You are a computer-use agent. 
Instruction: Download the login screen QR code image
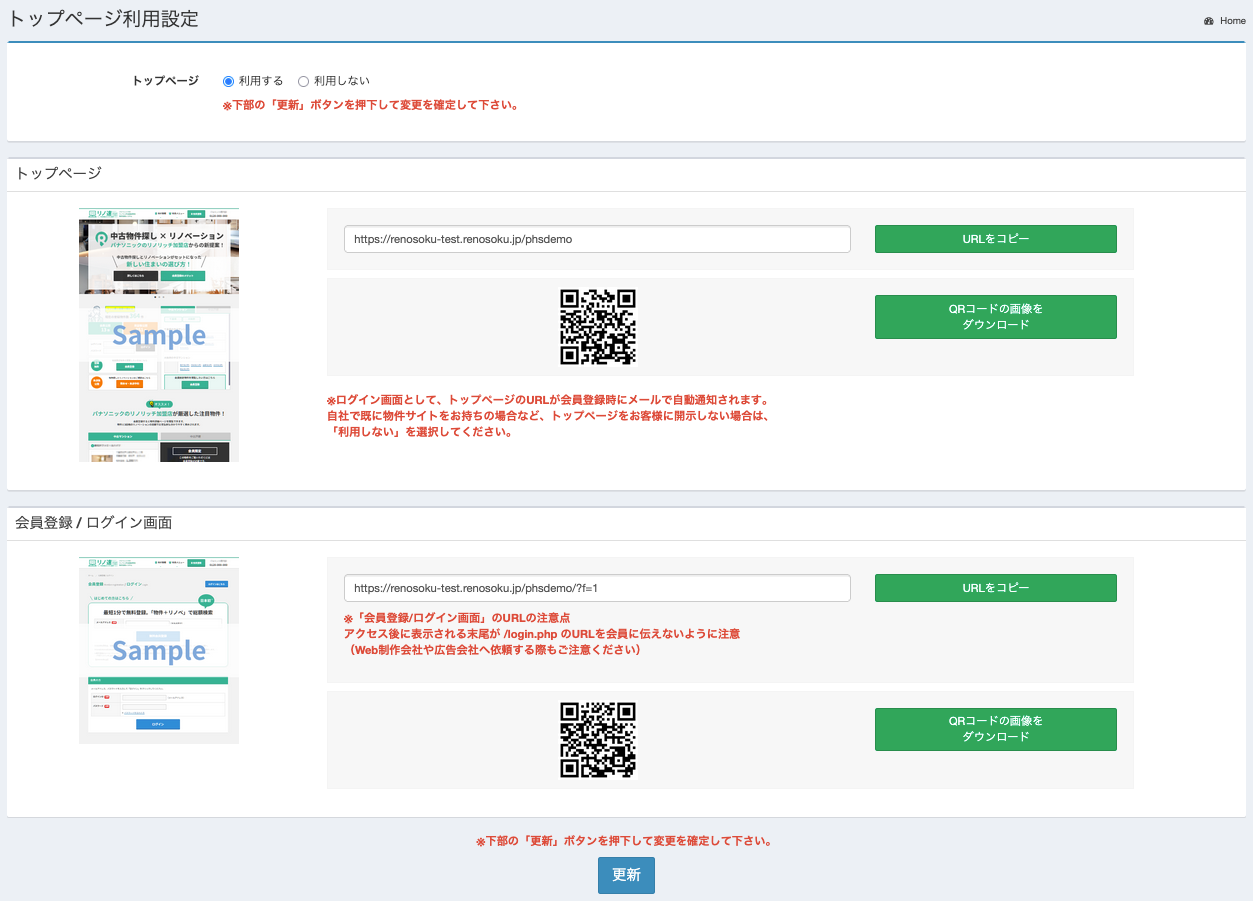point(995,729)
